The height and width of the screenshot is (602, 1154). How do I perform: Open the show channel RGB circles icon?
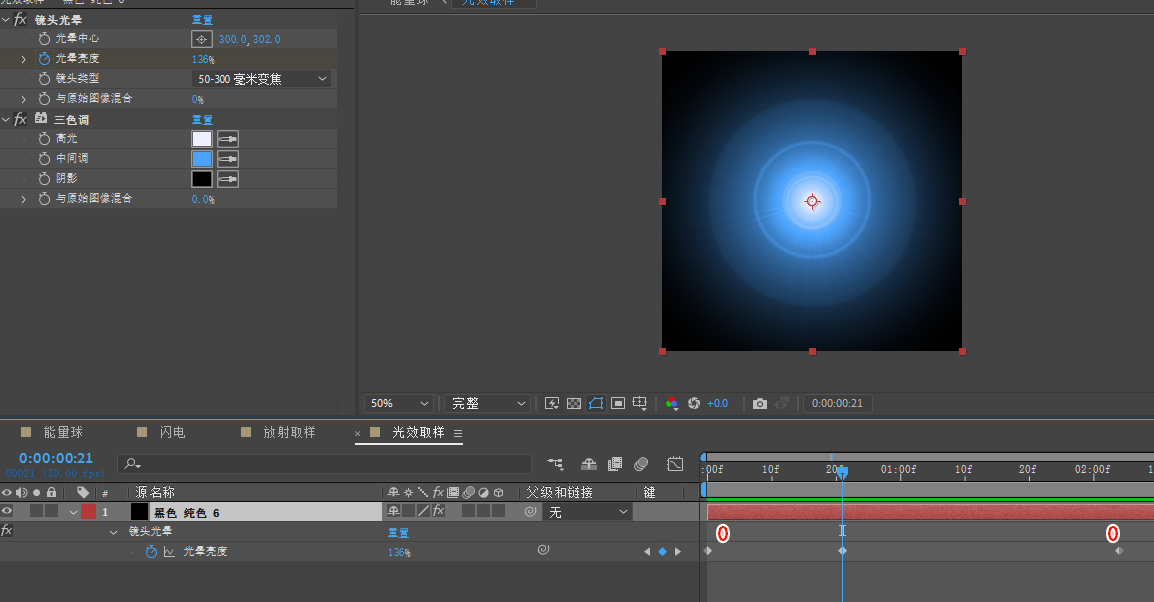pyautogui.click(x=671, y=403)
